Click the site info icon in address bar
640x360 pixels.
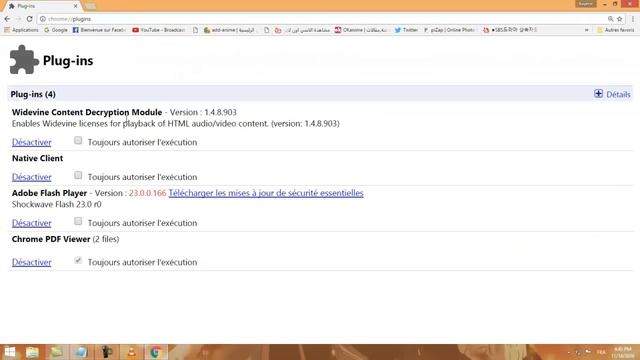point(42,19)
